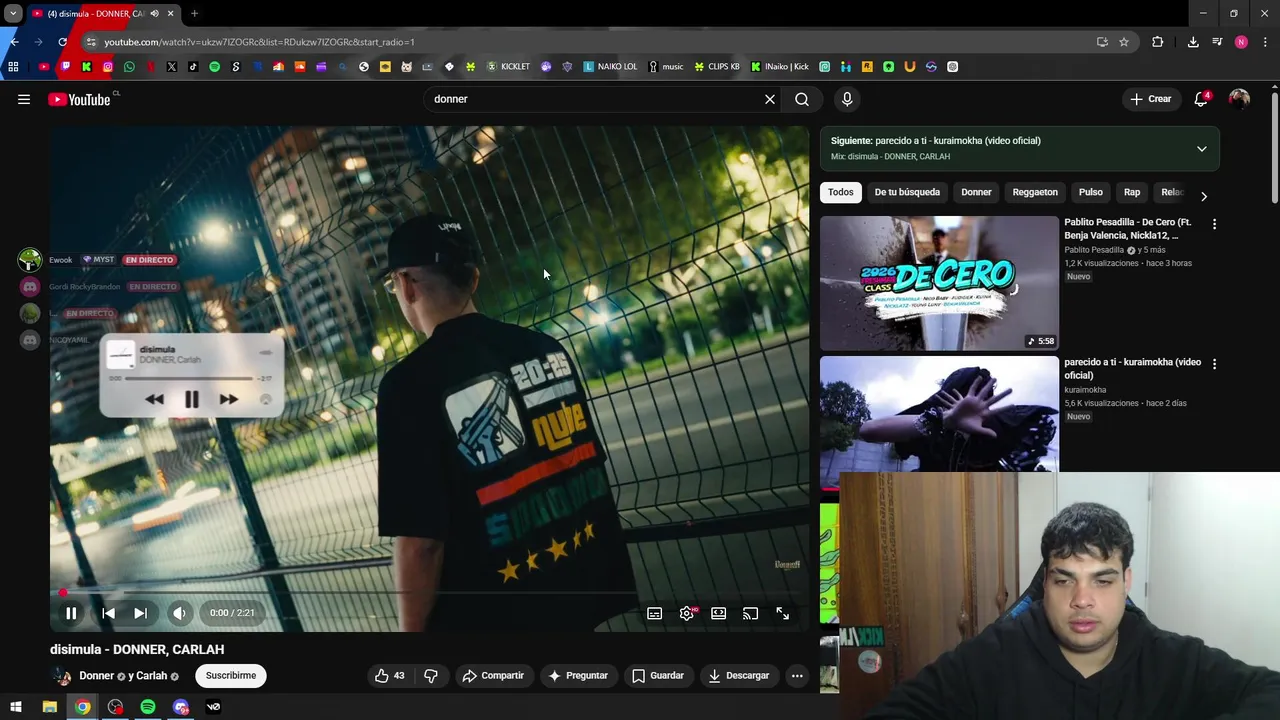1280x720 pixels.
Task: Toggle subtitles in the video player
Action: 654,613
